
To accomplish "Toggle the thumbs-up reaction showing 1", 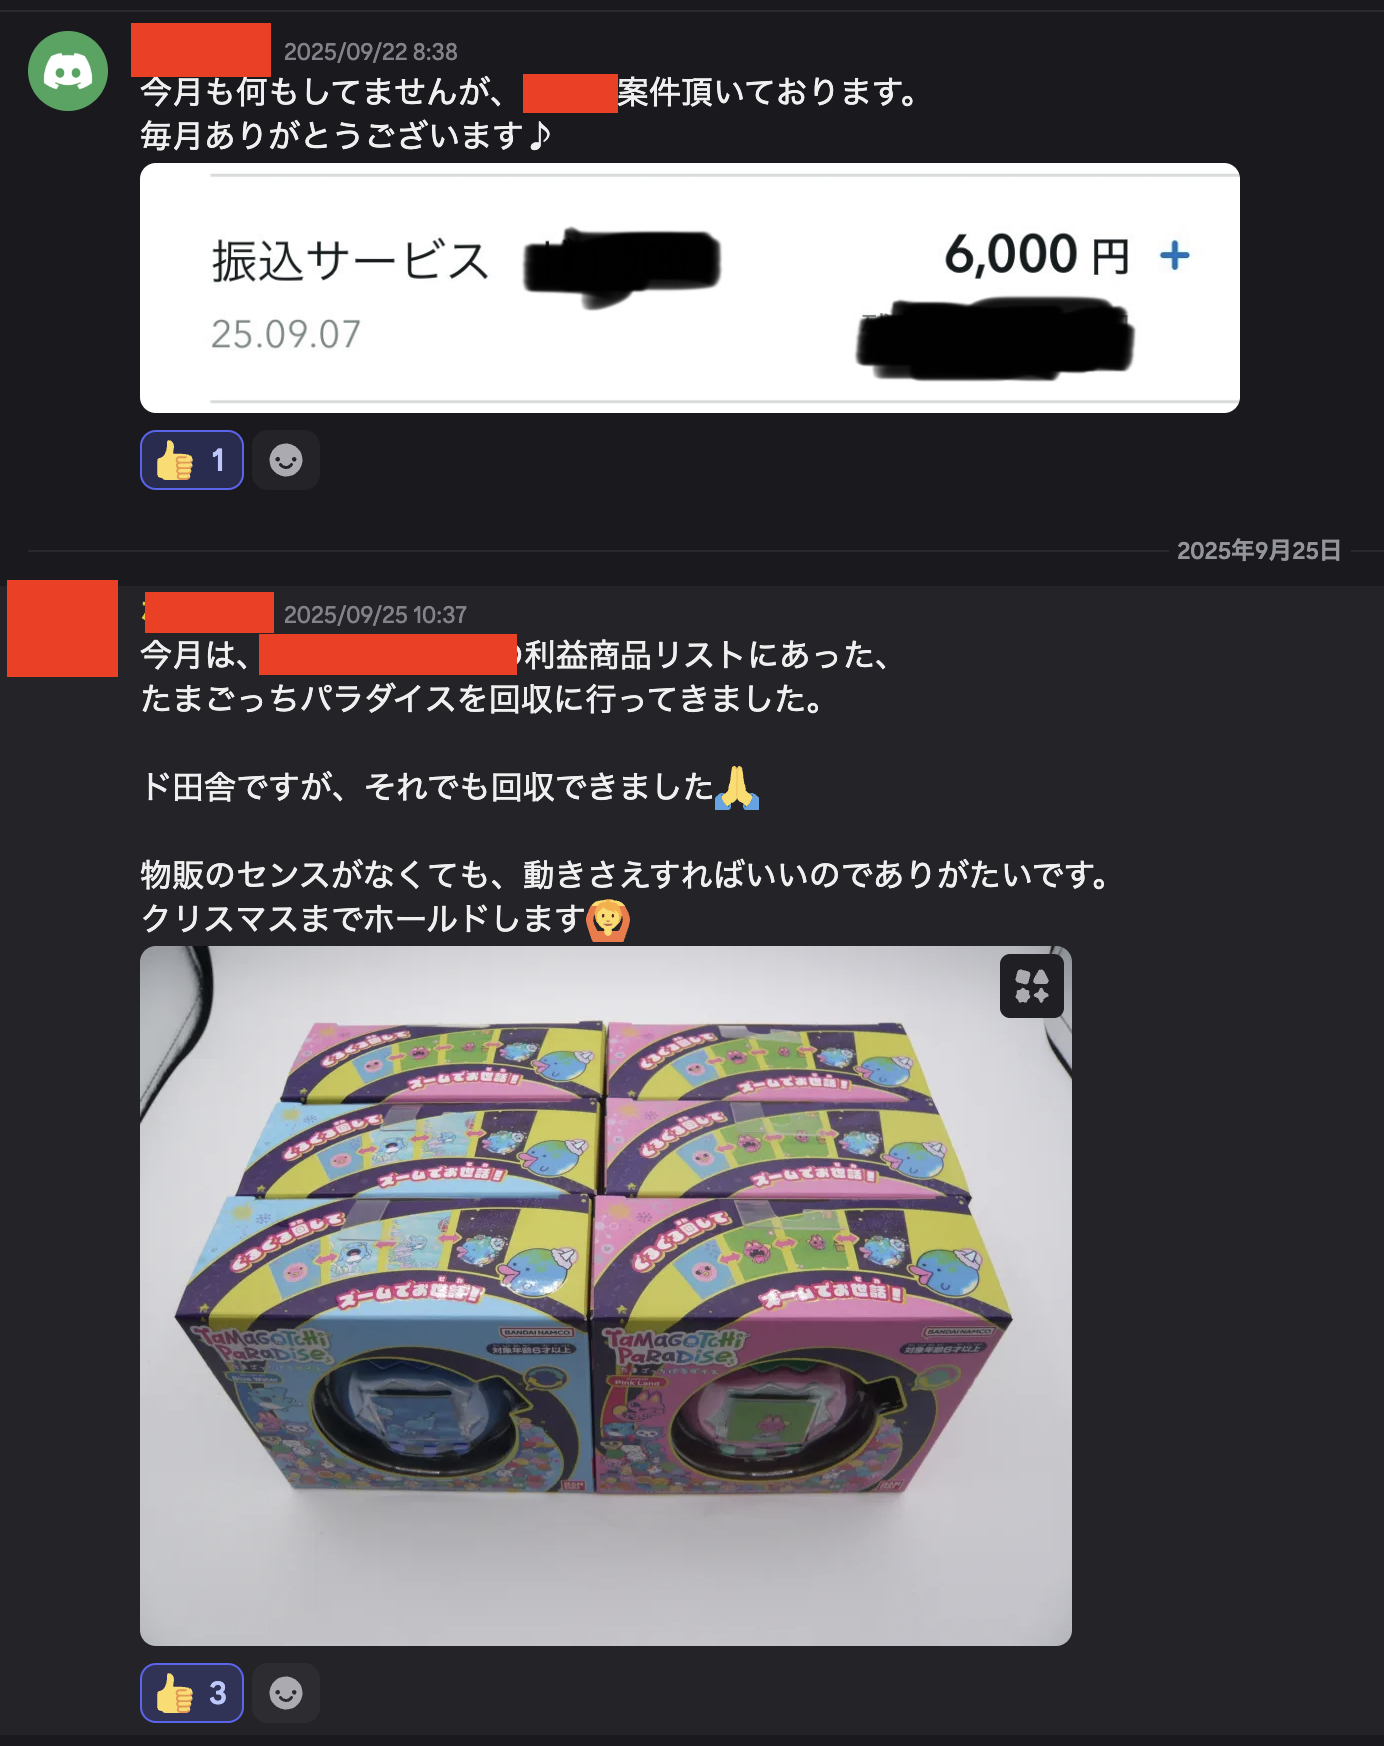I will pos(192,460).
